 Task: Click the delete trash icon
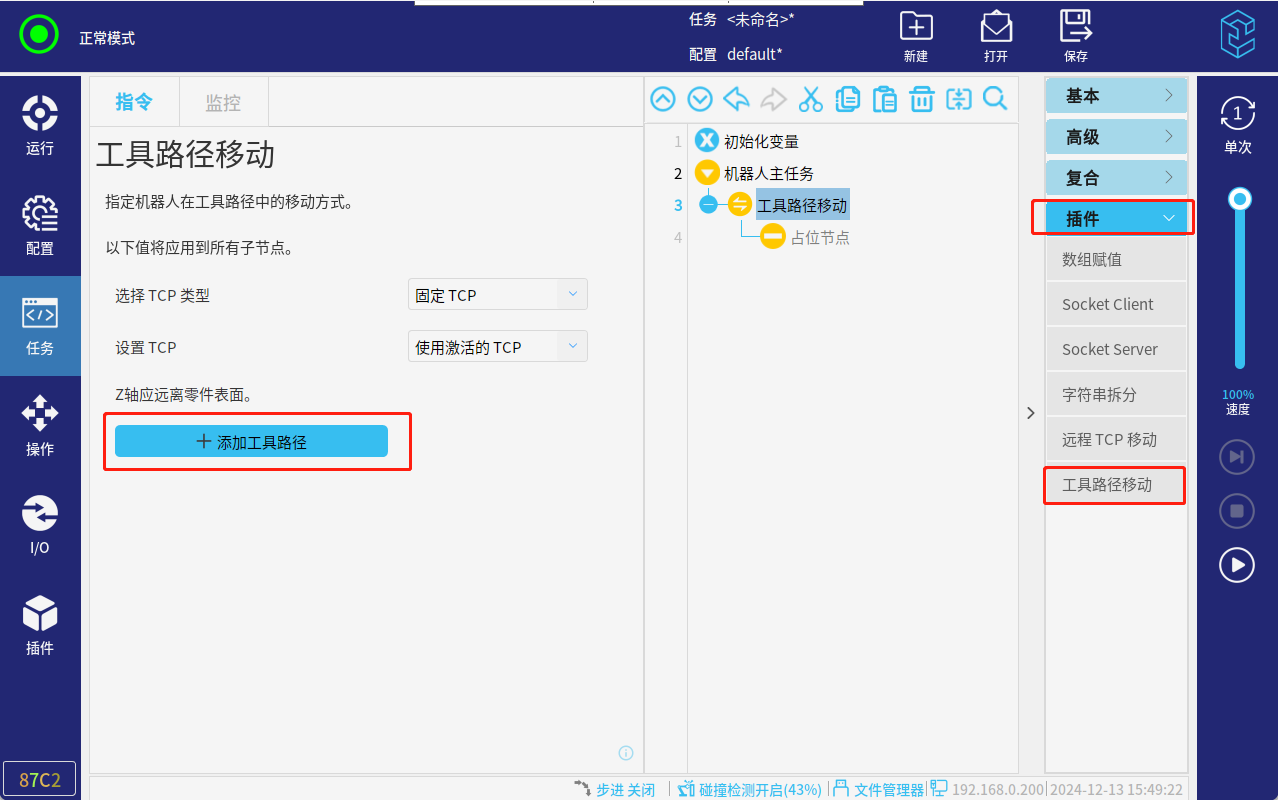coord(921,99)
